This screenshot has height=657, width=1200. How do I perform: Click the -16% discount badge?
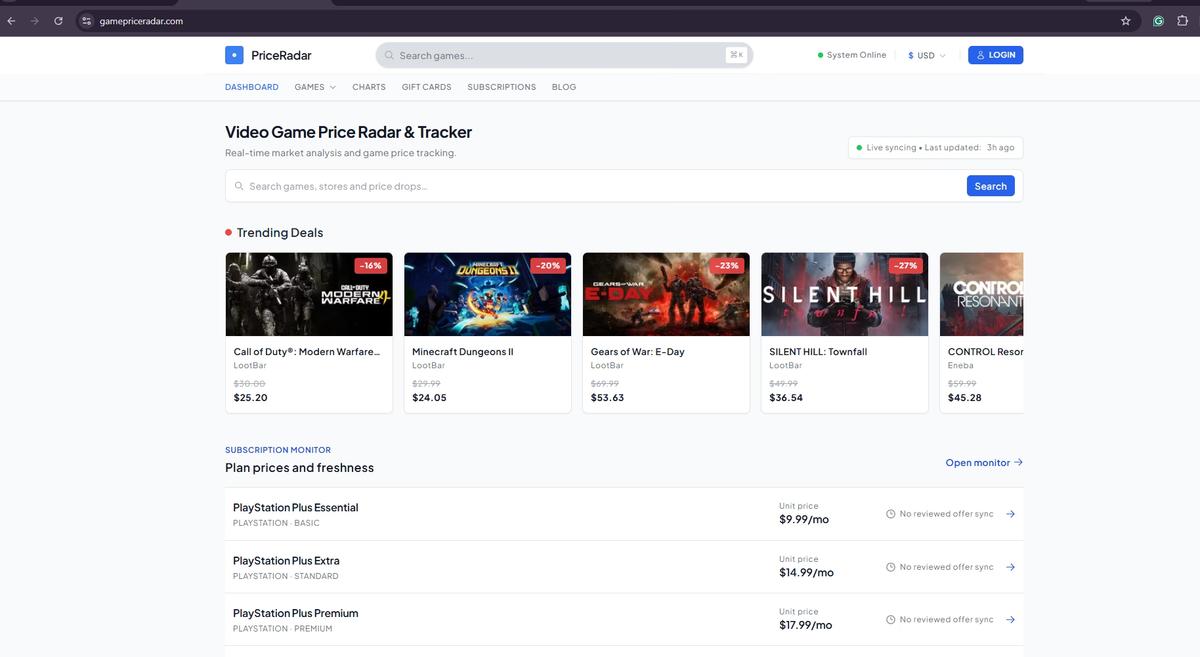[x=372, y=266]
